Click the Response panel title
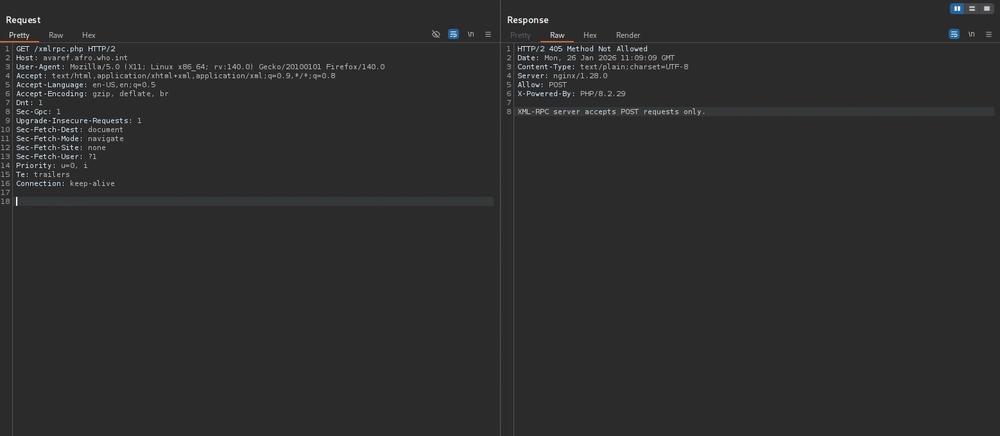The height and width of the screenshot is (436, 1000). 527,20
